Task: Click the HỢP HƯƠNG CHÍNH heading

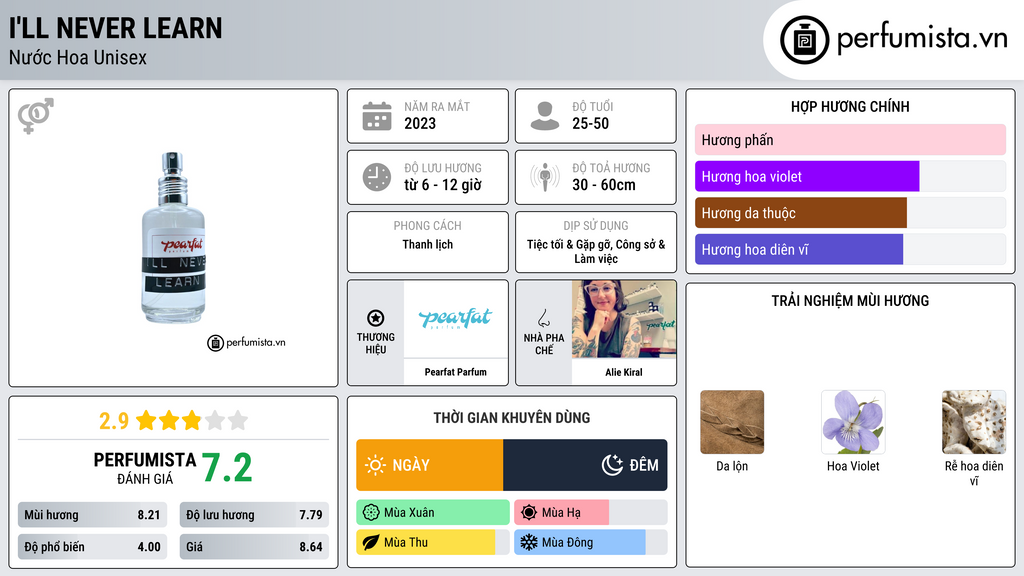Action: [850, 106]
